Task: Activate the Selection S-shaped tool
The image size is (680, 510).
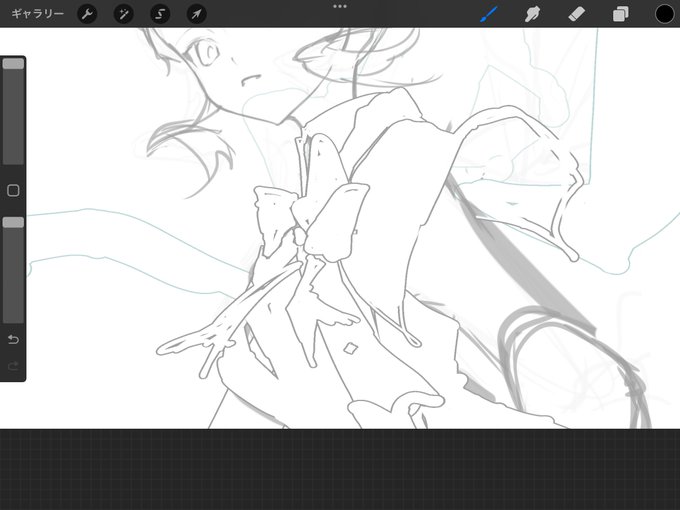Action: (x=160, y=14)
